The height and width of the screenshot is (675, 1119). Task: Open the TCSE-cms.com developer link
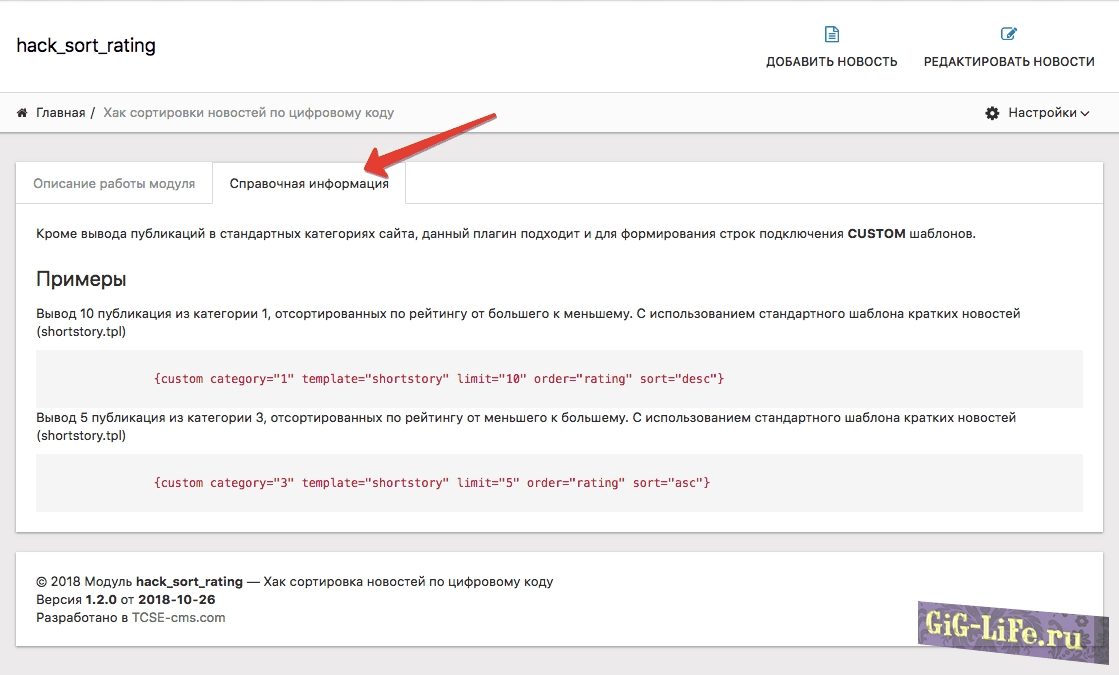pyautogui.click(x=179, y=617)
